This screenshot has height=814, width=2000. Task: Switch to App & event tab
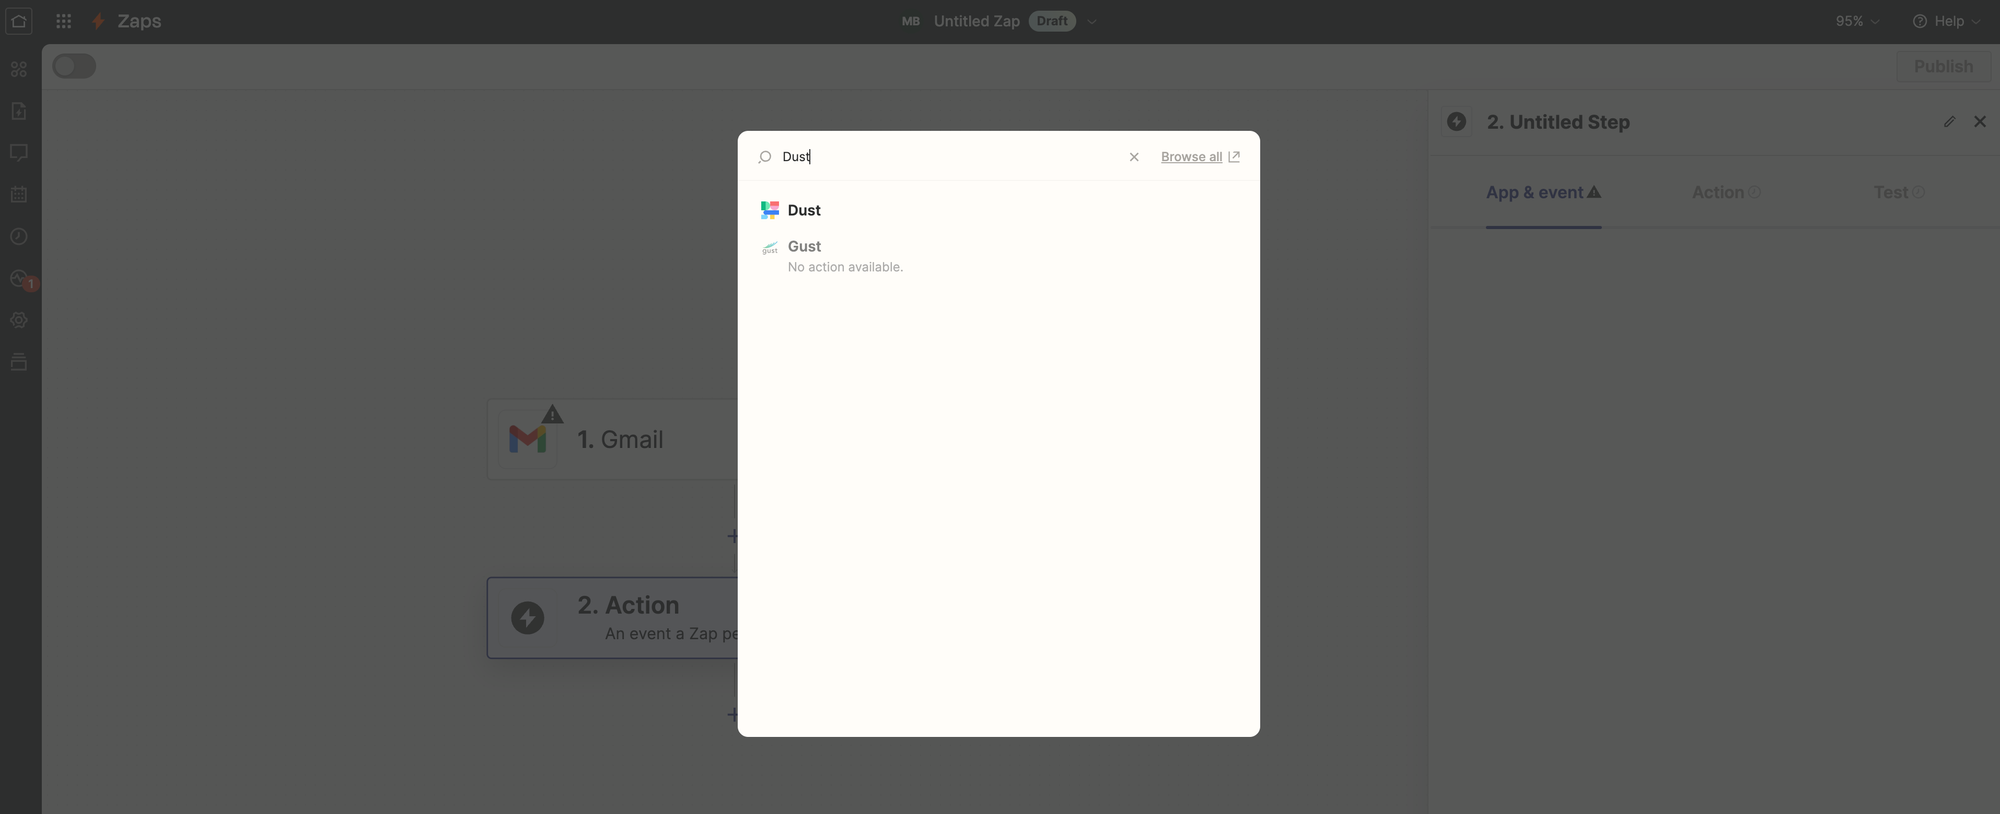click(1543, 192)
